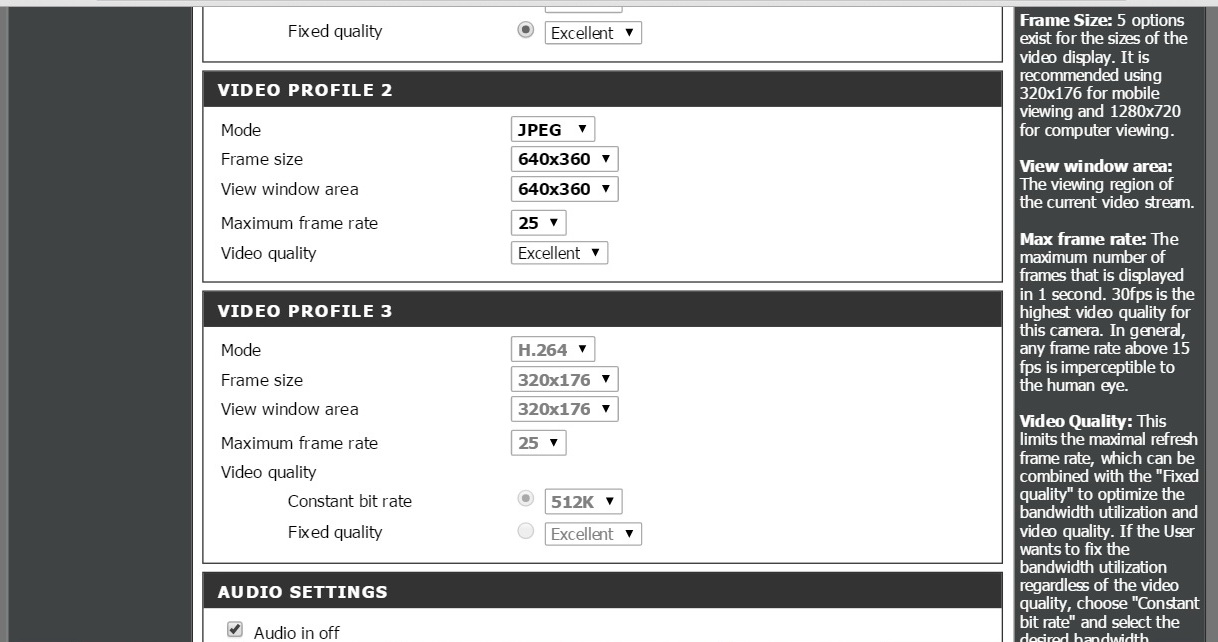
Task: Open Video Profile 3 Mode H.264 dropdown
Action: click(x=553, y=350)
